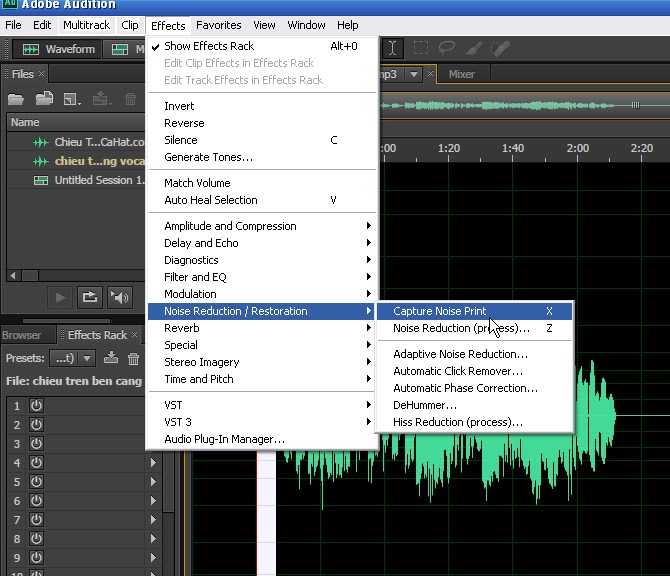This screenshot has width=670, height=576.
Task: Switch to Multitrack view button
Action: [126, 49]
